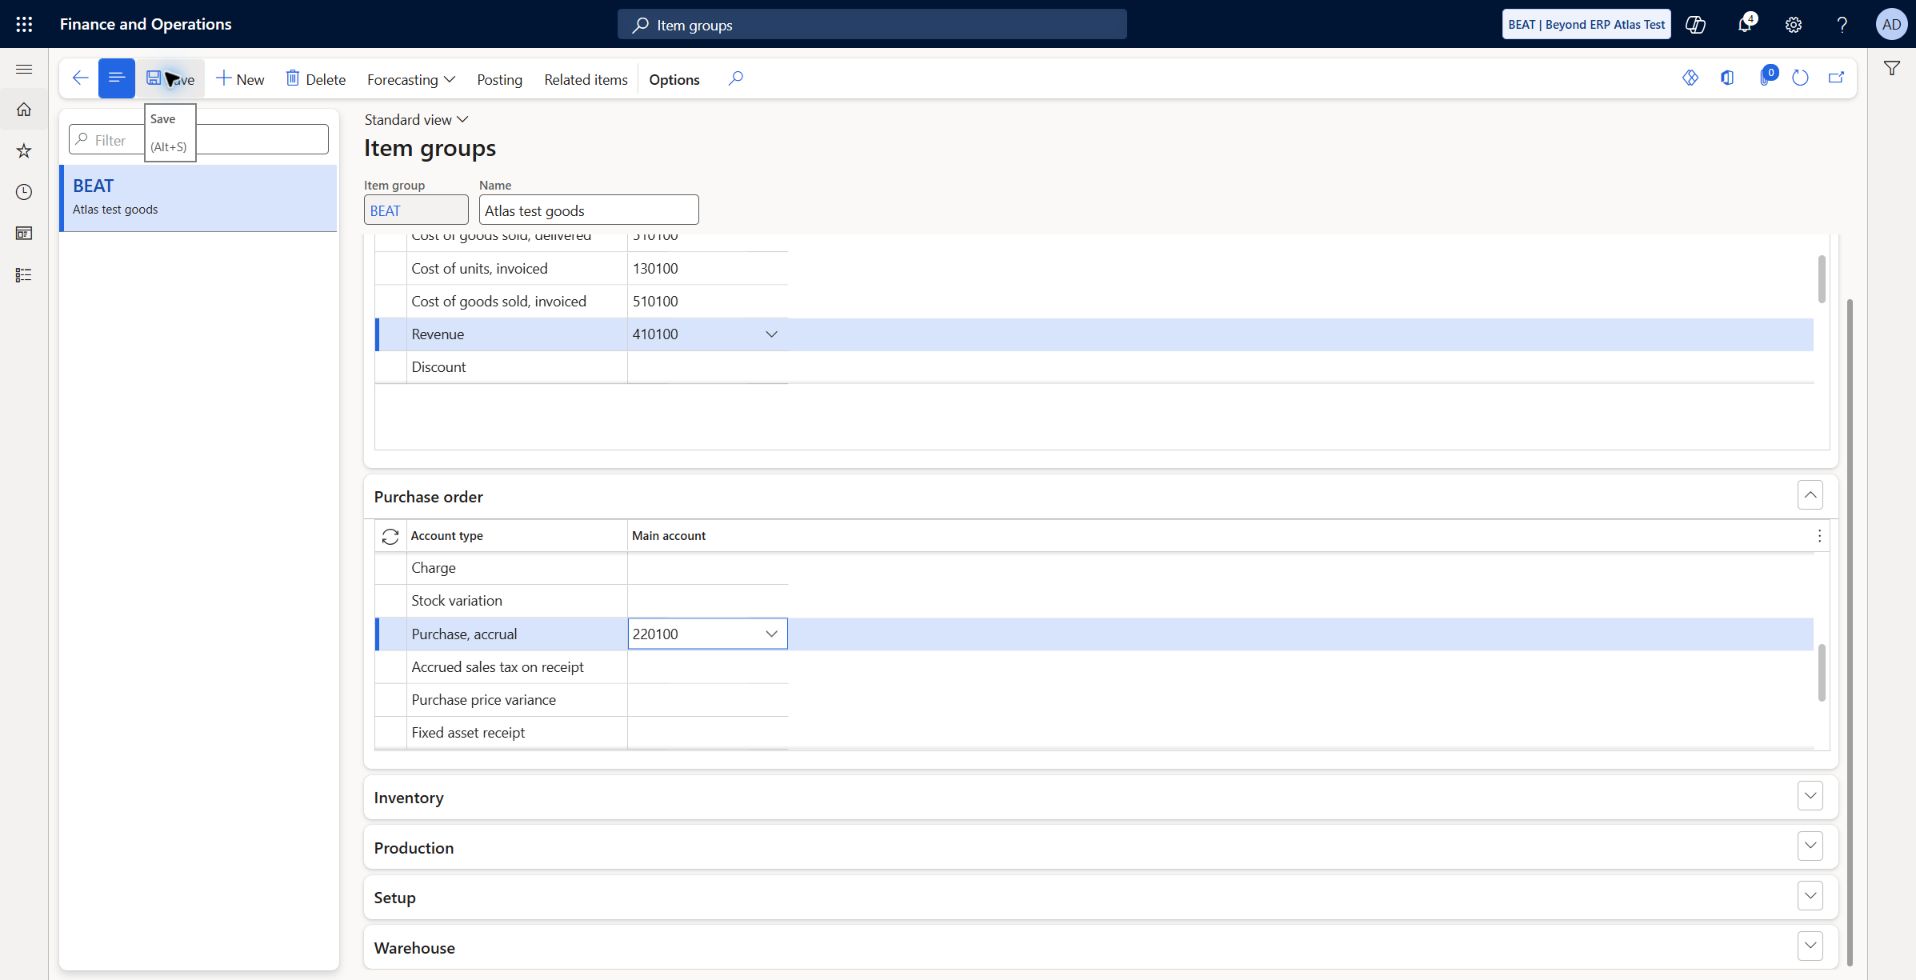Expand the Setup section
Image resolution: width=1916 pixels, height=980 pixels.
point(1810,896)
